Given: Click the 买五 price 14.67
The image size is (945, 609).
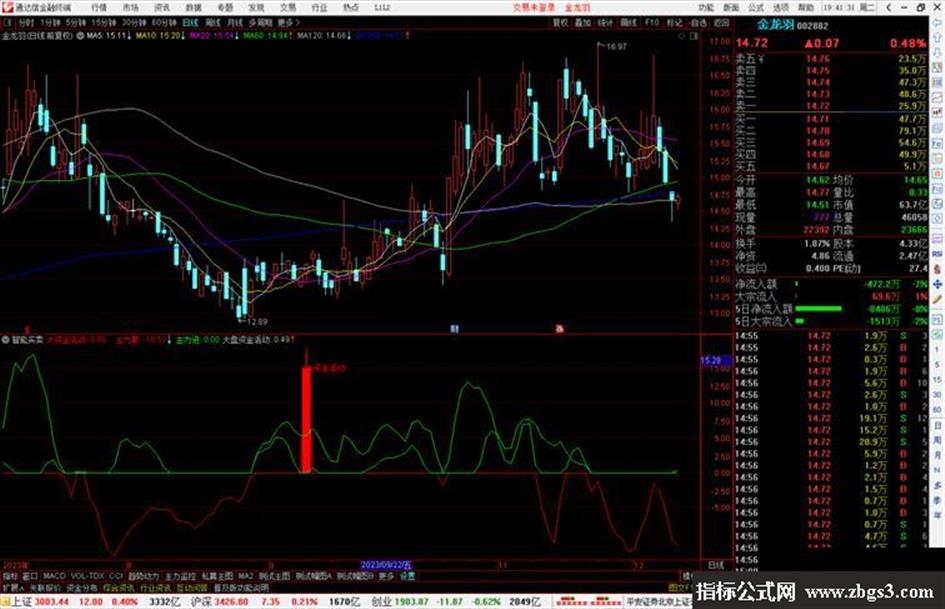Looking at the screenshot, I should point(818,166).
